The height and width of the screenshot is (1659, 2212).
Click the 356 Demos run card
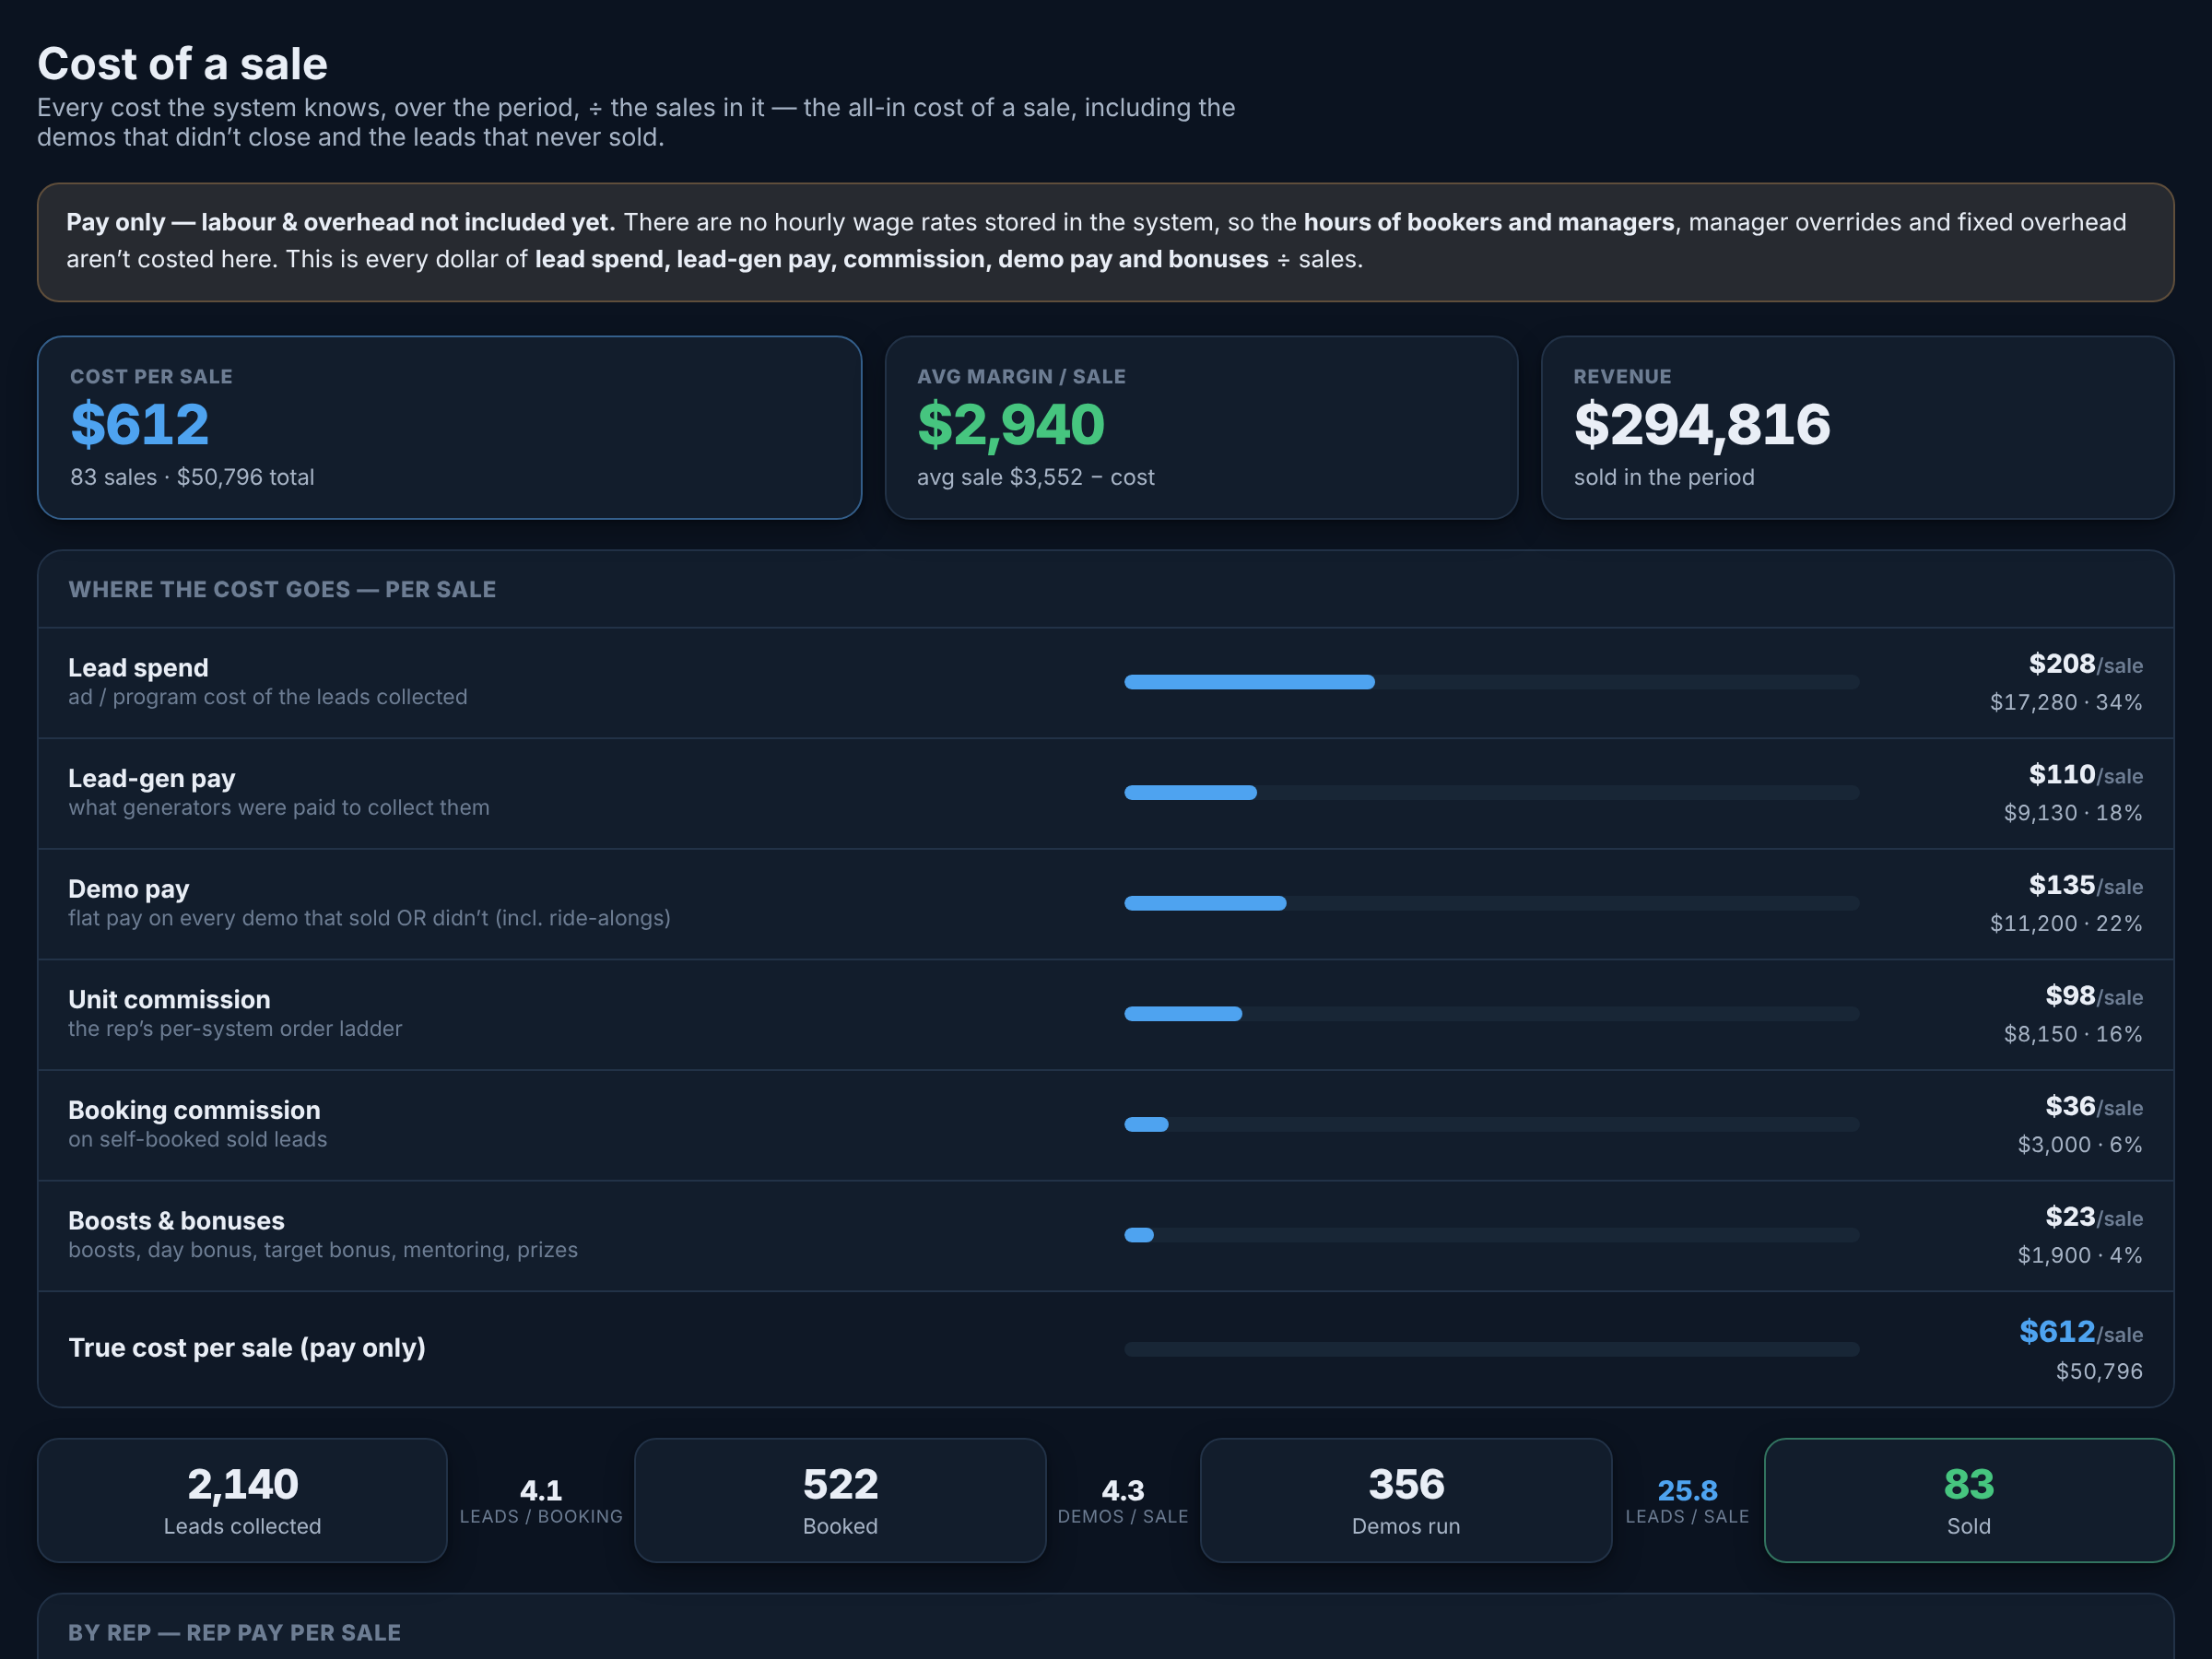coord(1406,1500)
